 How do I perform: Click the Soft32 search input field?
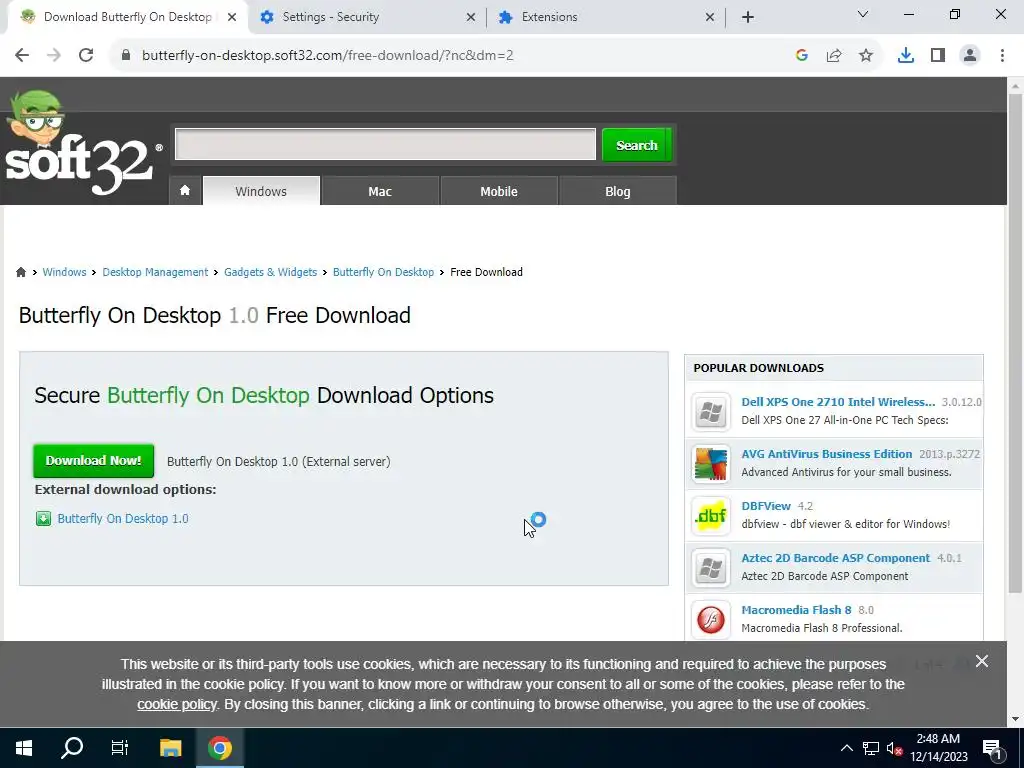pos(385,144)
